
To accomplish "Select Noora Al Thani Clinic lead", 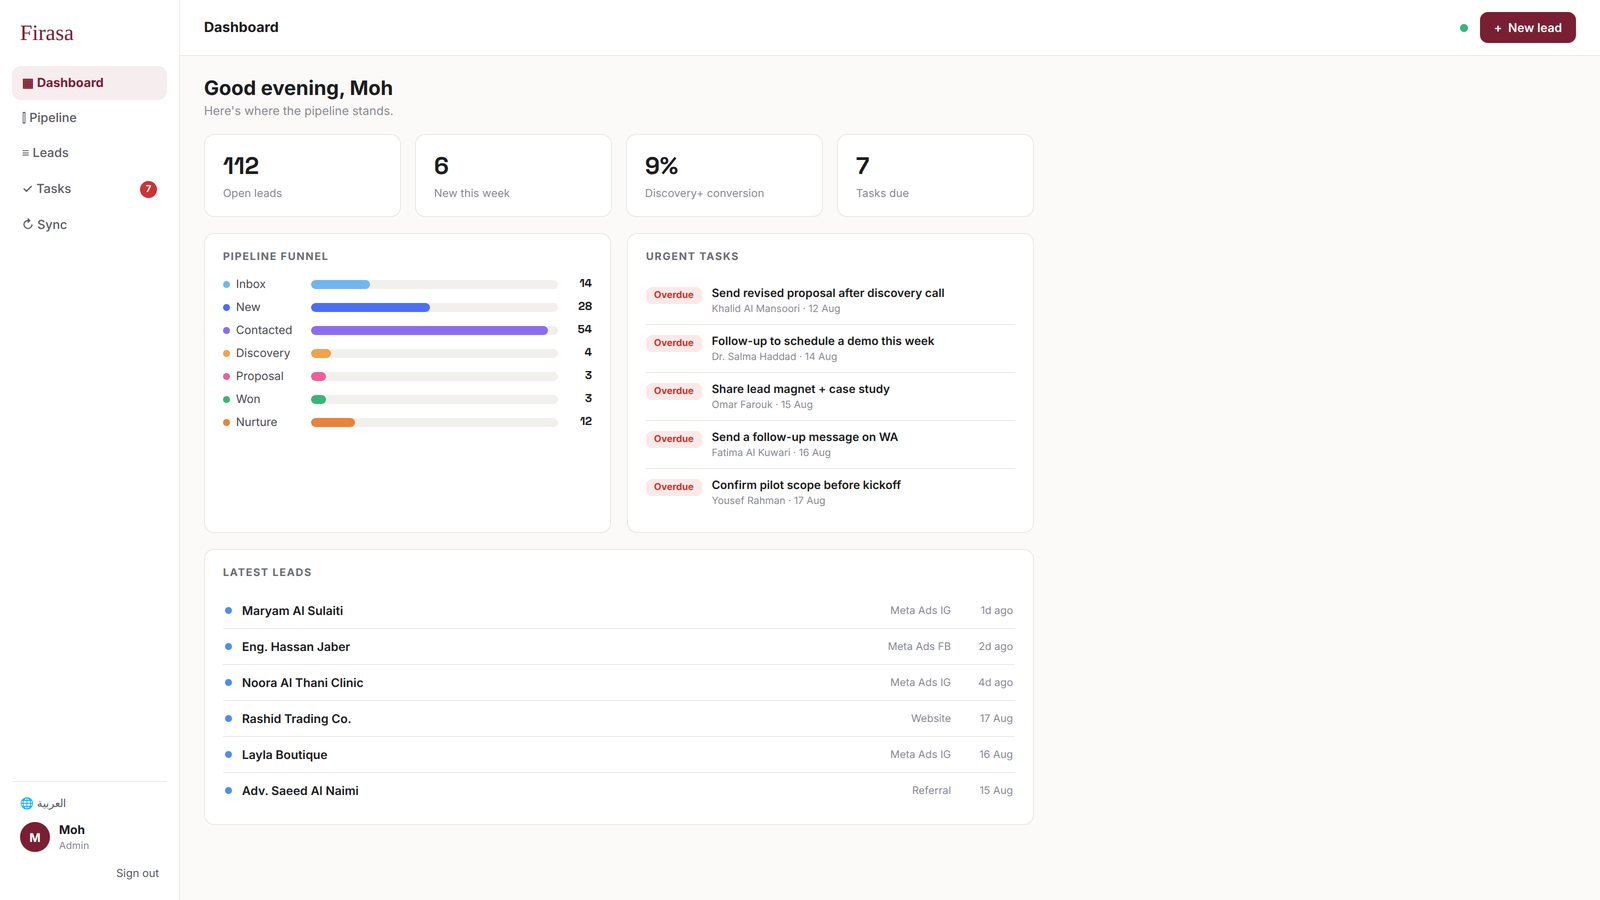I will pos(619,683).
